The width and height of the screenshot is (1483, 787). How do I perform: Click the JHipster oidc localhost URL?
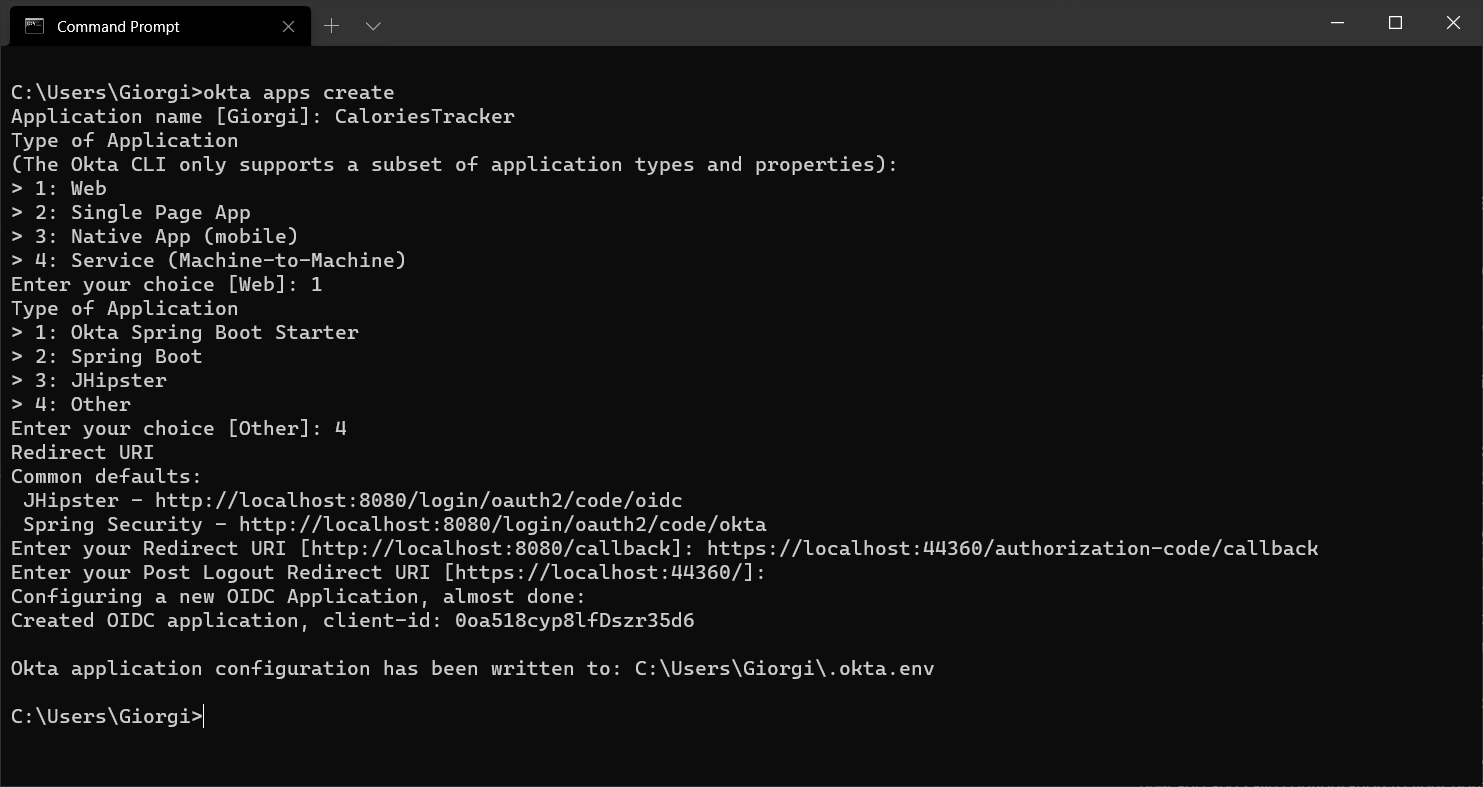point(418,501)
